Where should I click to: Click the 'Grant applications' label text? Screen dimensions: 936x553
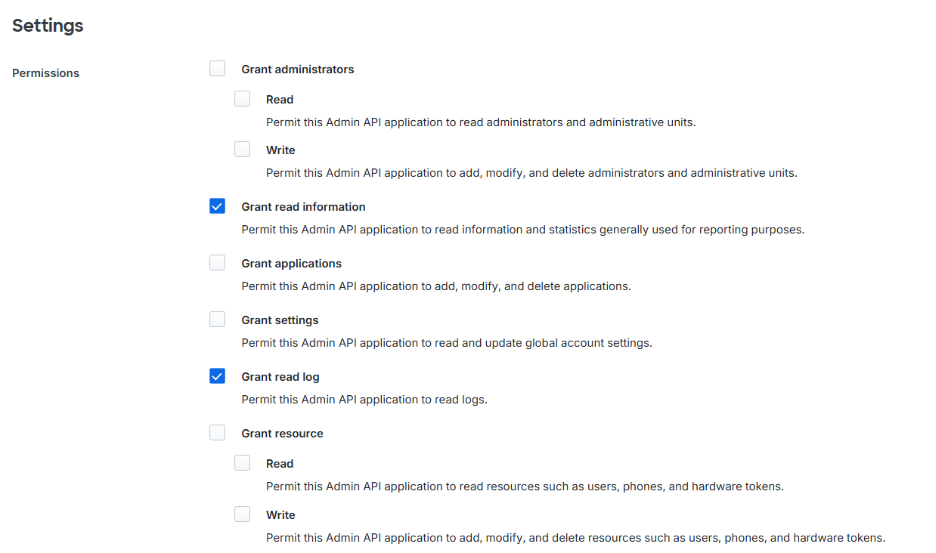click(291, 264)
